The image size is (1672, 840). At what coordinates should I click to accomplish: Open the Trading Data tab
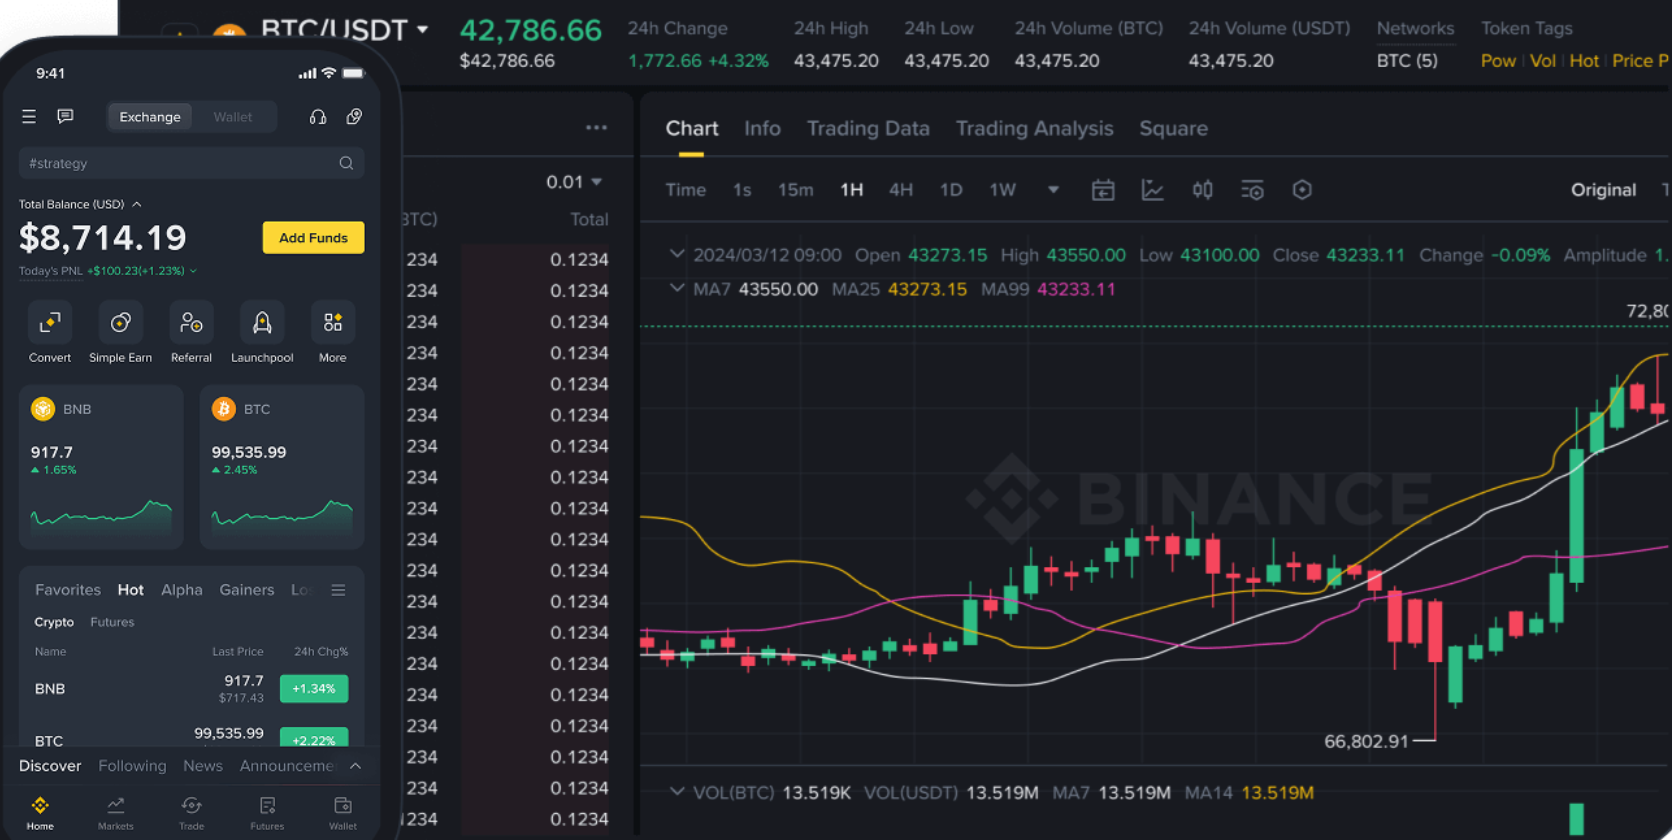point(868,129)
